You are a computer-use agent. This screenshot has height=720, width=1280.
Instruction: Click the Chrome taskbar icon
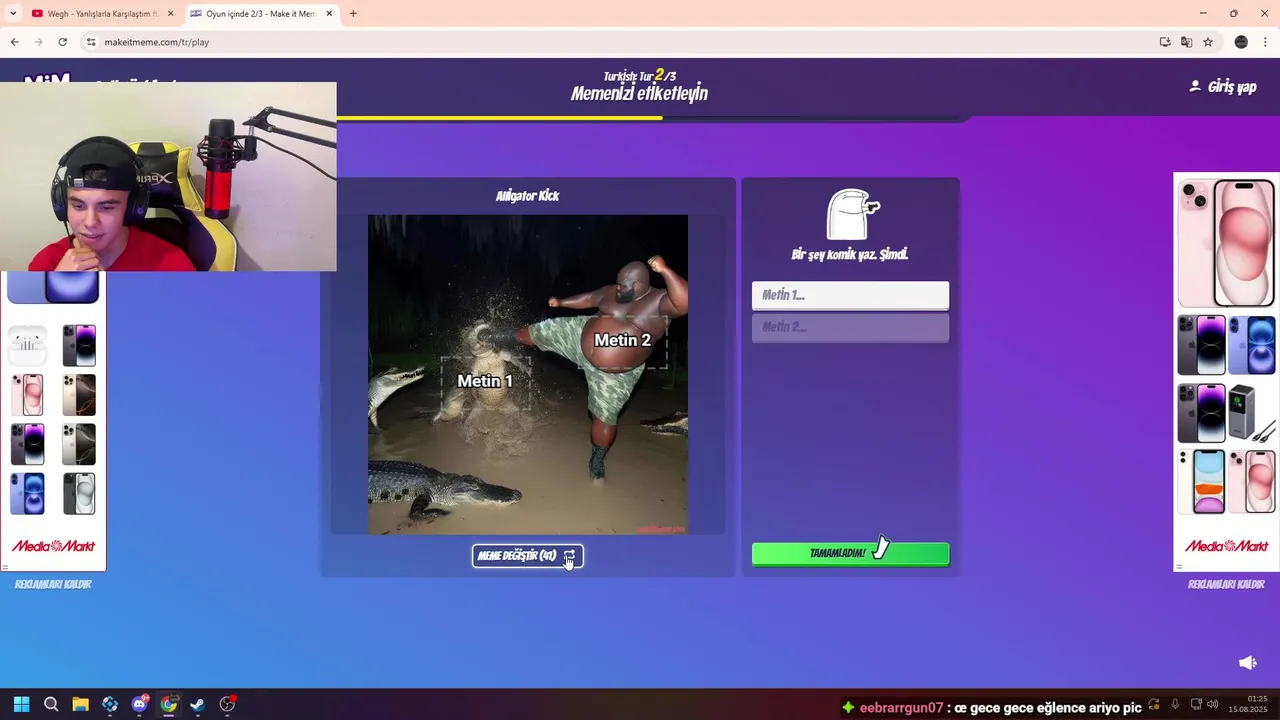tap(168, 704)
